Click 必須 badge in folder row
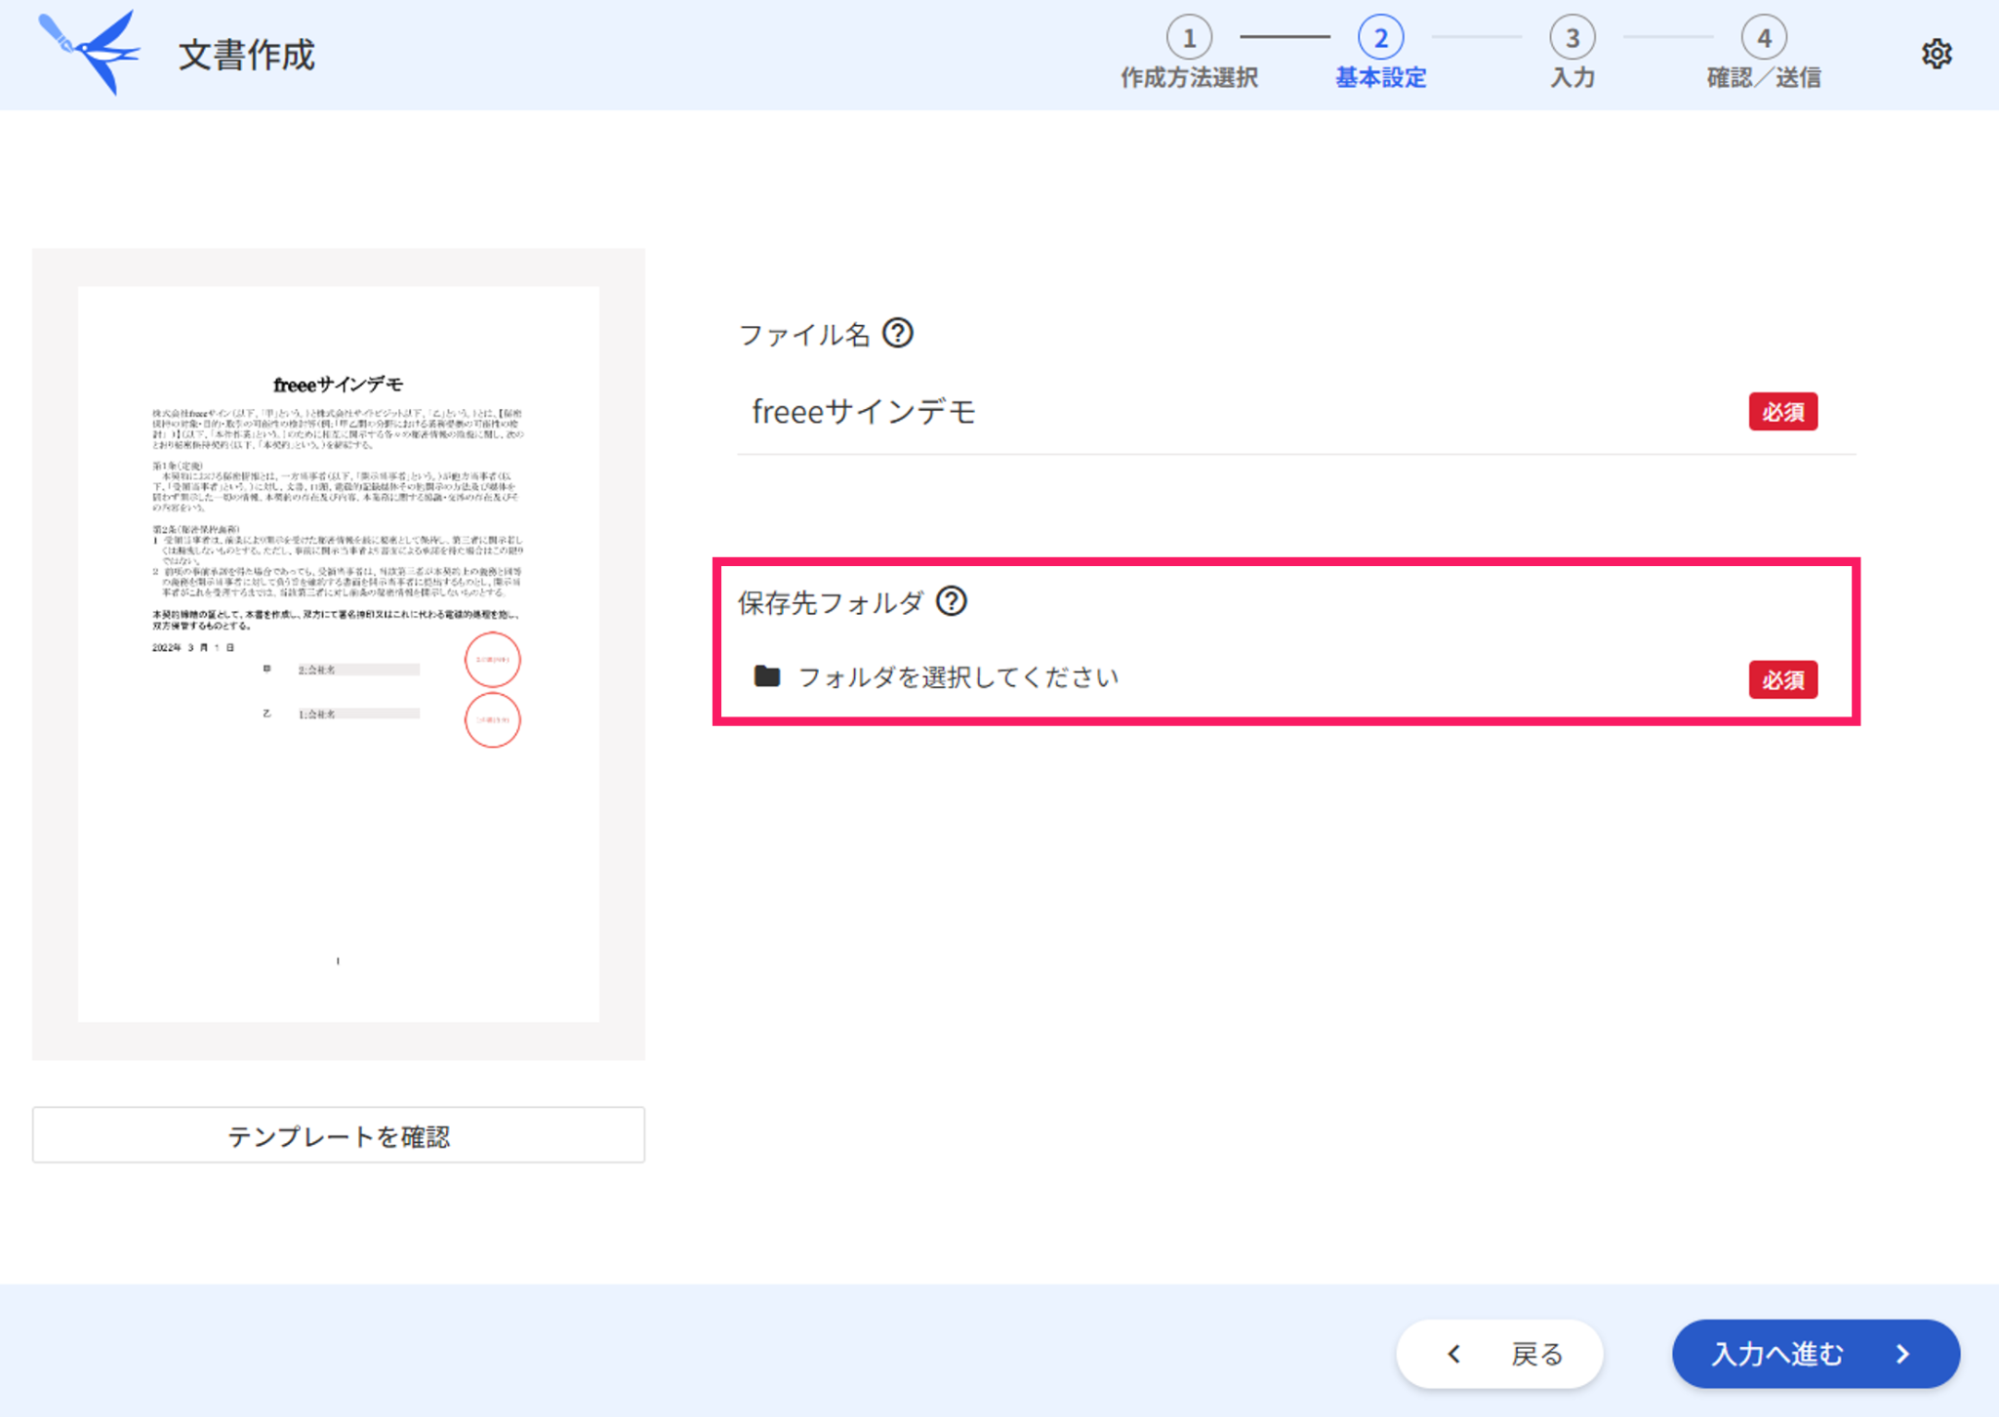 1783,680
